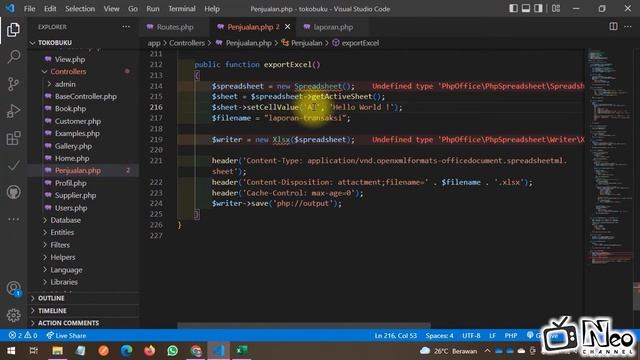Switch to the Routes.php tab
640x360 pixels.
click(x=175, y=27)
